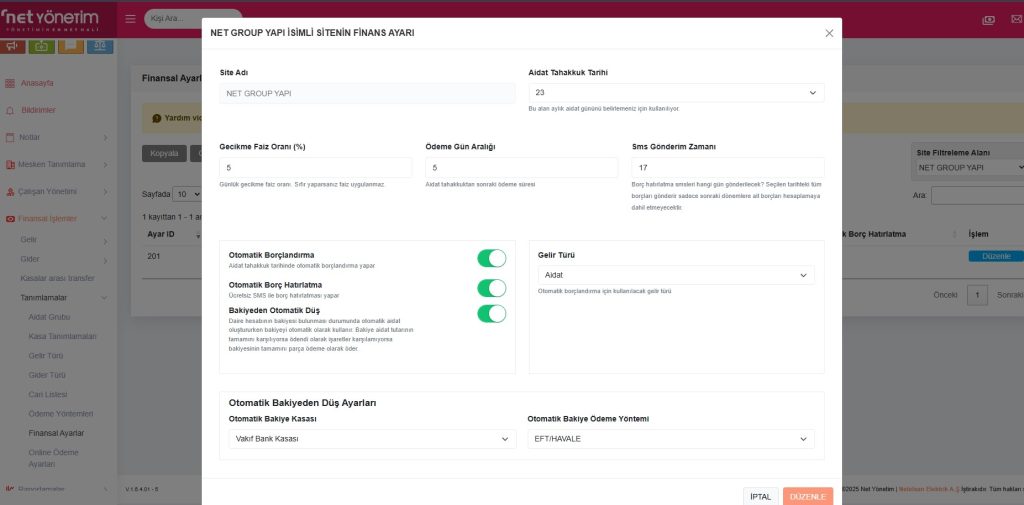Open the Aidat Tahakkuk Tarihi dropdown
The height and width of the screenshot is (505, 1024).
(676, 93)
